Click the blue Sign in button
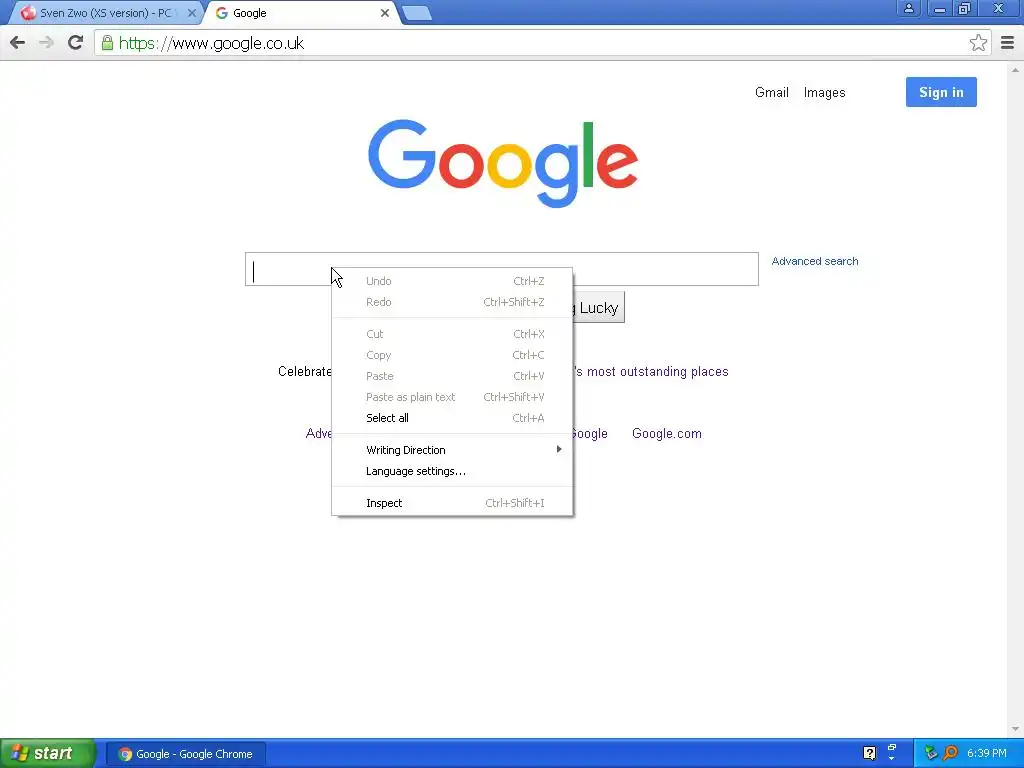 click(x=941, y=92)
